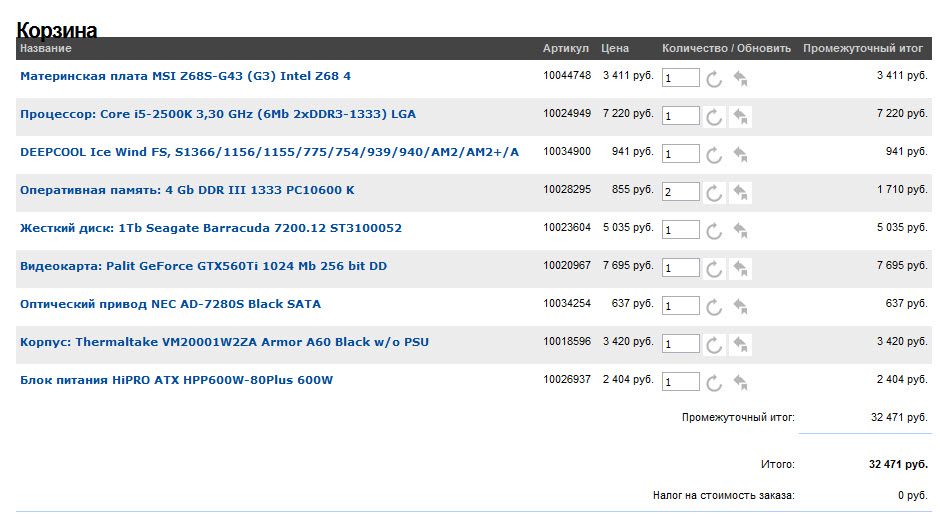This screenshot has width=940, height=520.
Task: Remove HiPRO 600W power supply from cart
Action: click(x=740, y=383)
